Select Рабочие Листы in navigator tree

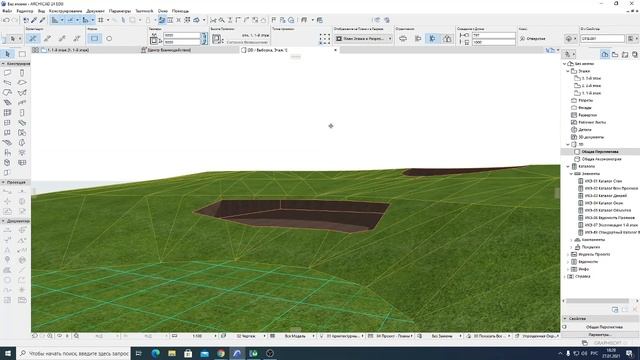pos(592,122)
